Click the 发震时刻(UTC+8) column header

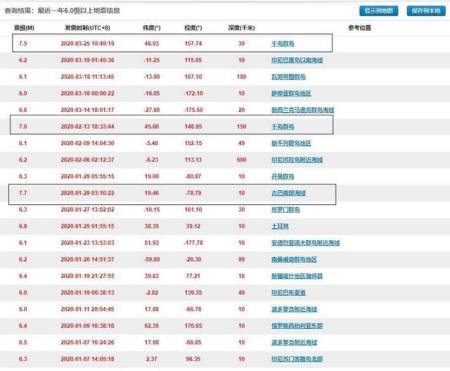[87, 28]
